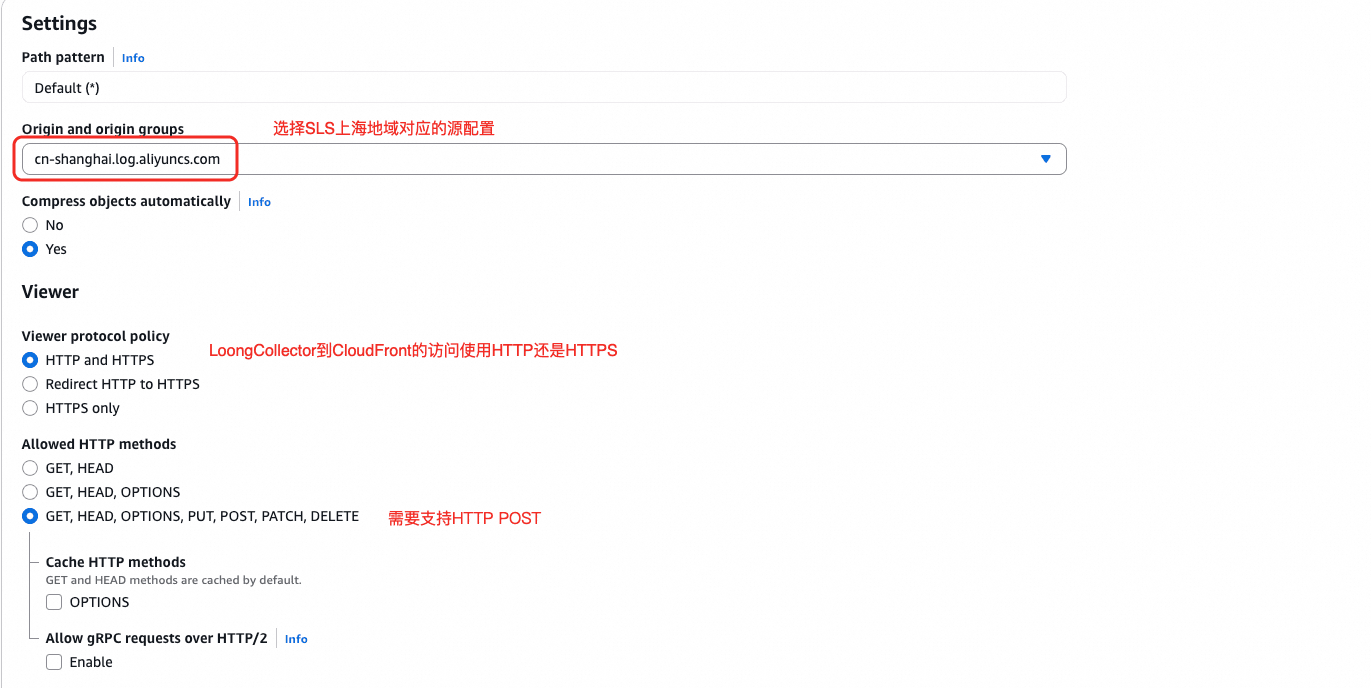Tick the OPTIONS cache methods checkbox
Screen dimensions: 1371x688
[x=54, y=602]
